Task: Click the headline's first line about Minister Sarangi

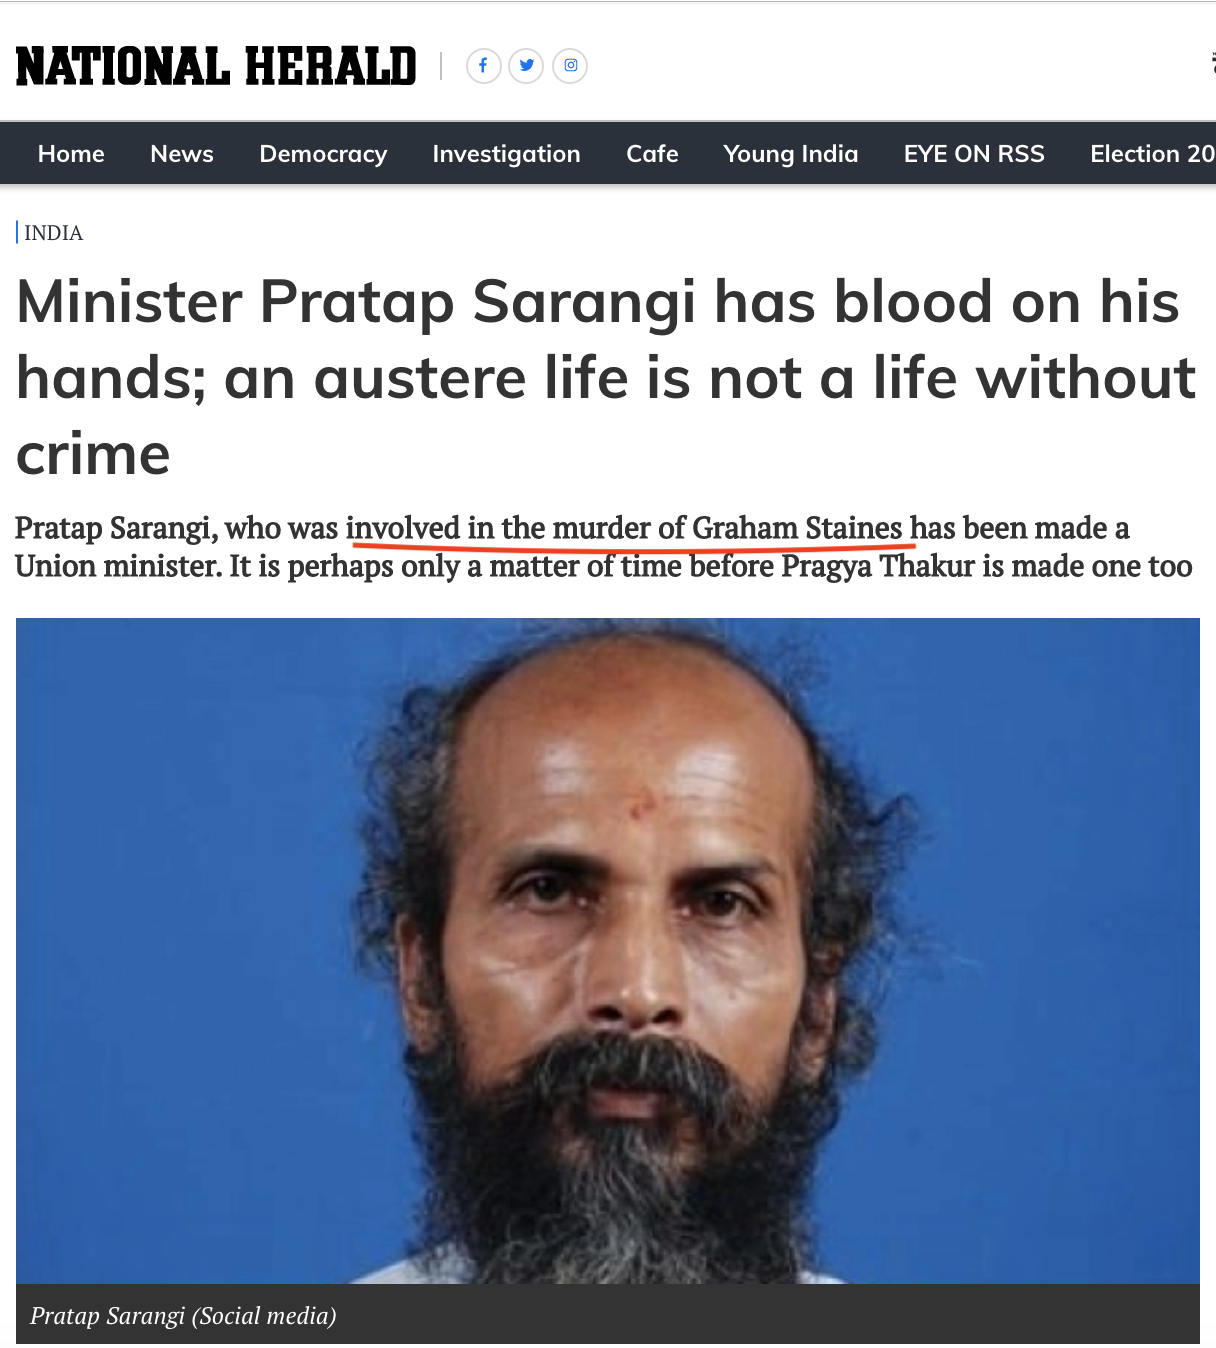Action: [598, 302]
